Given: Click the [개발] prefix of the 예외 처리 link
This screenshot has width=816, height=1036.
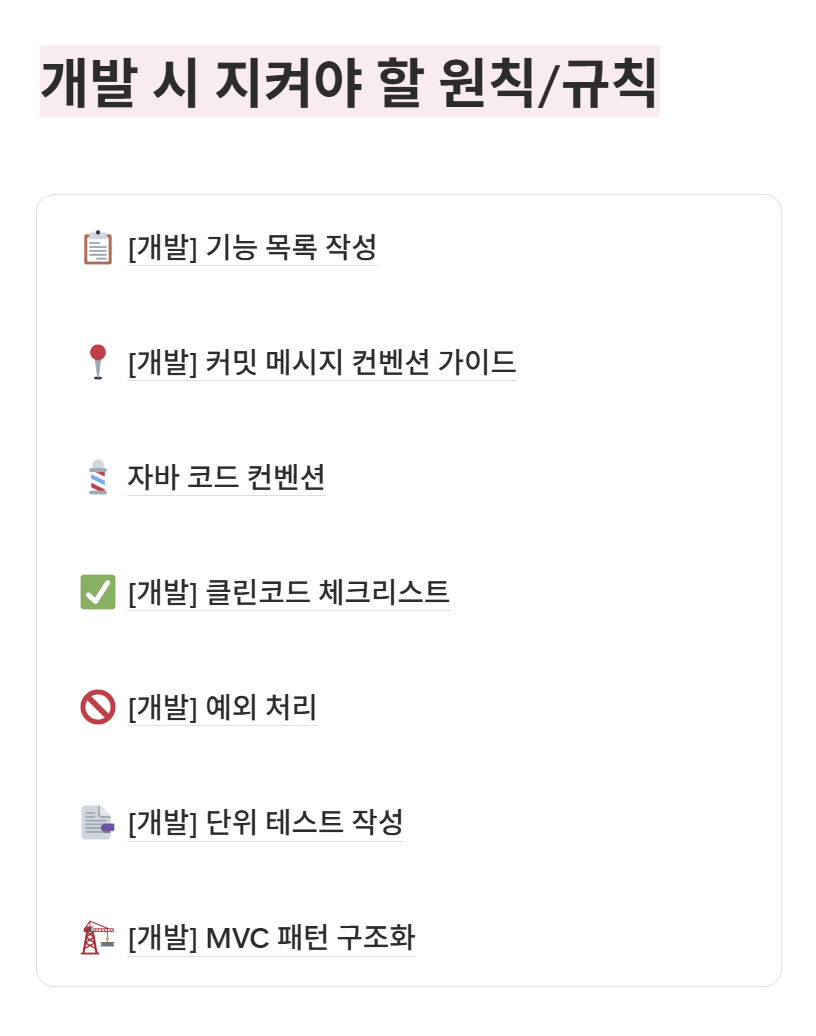Looking at the screenshot, I should tap(163, 708).
